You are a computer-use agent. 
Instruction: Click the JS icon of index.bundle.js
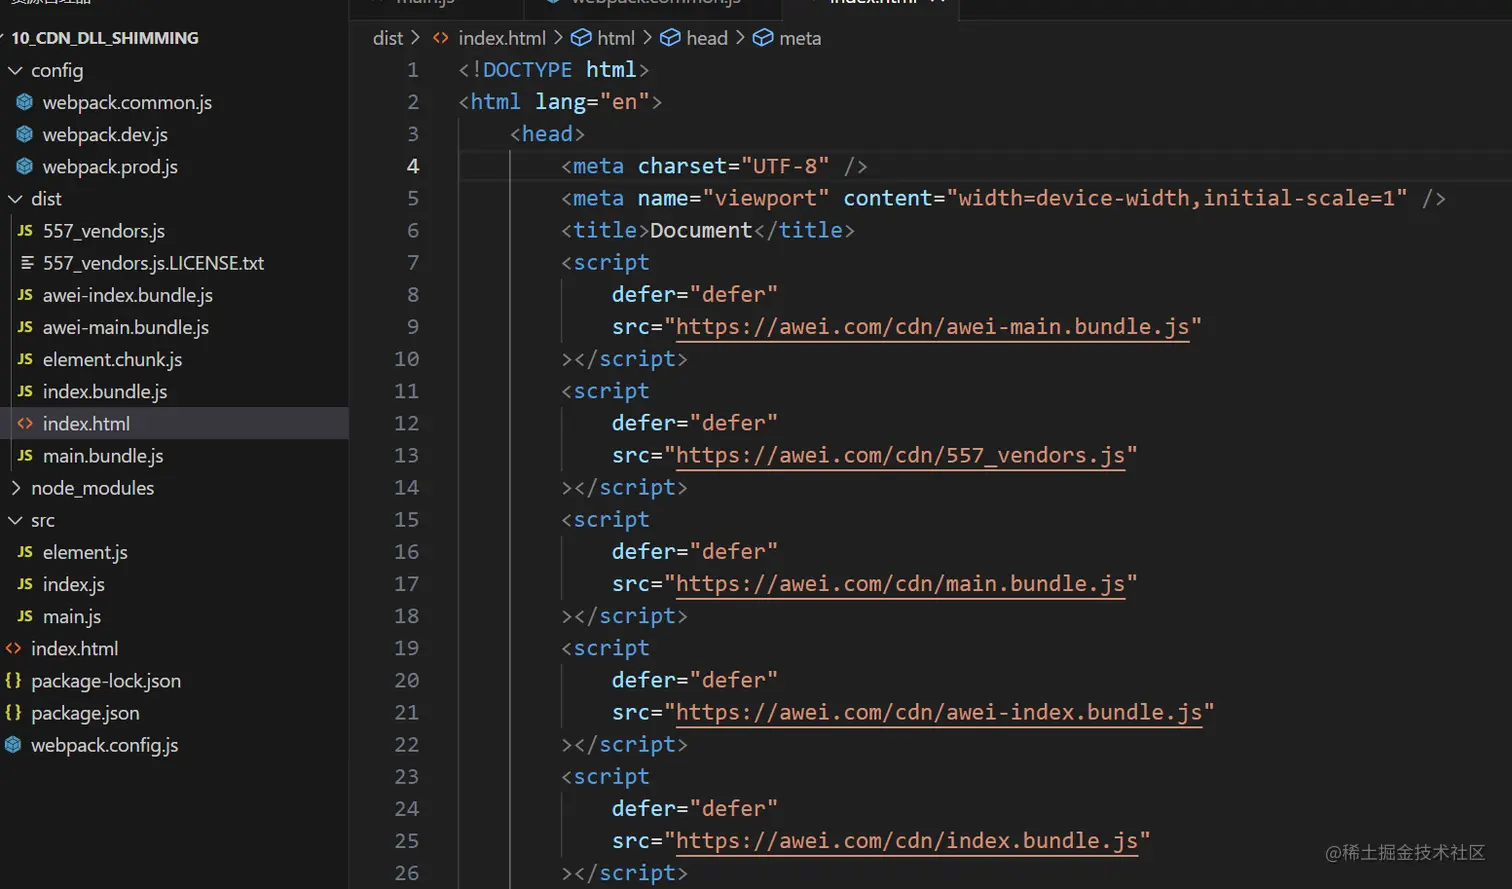point(25,391)
